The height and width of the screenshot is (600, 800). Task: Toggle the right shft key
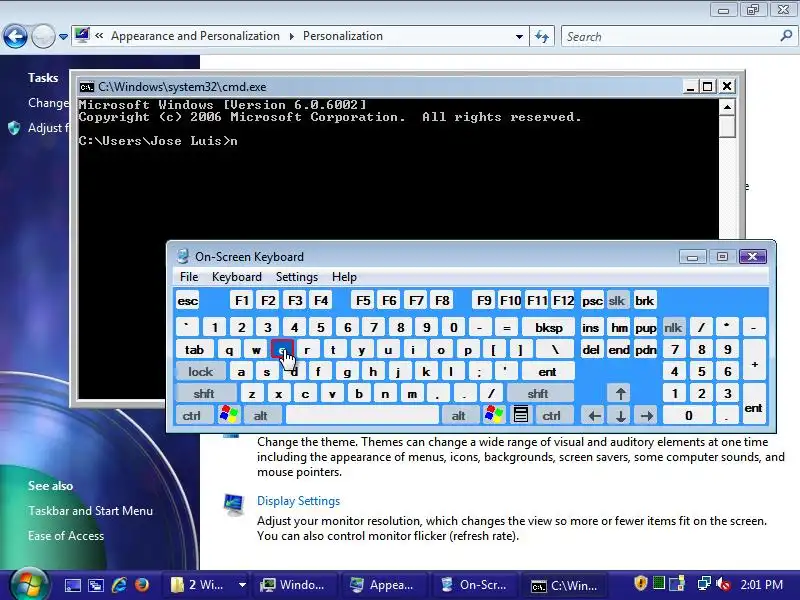(538, 393)
